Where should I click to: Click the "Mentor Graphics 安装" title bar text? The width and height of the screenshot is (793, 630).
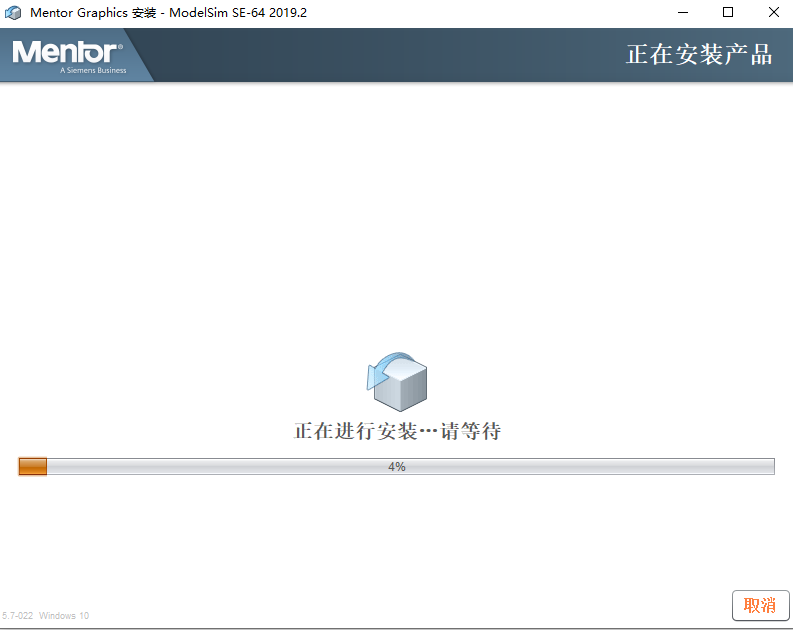[x=92, y=13]
